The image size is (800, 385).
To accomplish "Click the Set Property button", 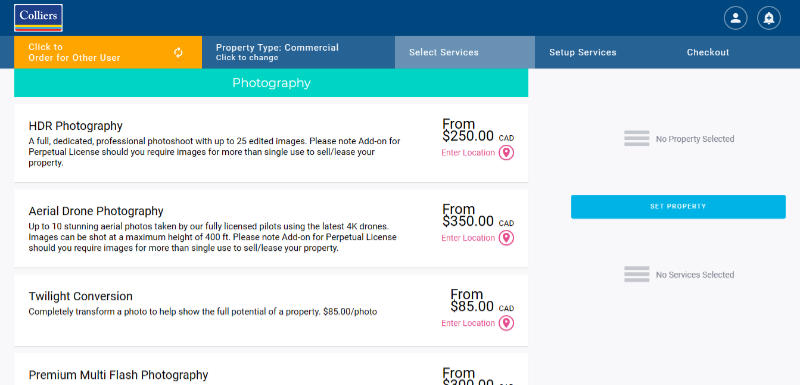I will click(678, 207).
